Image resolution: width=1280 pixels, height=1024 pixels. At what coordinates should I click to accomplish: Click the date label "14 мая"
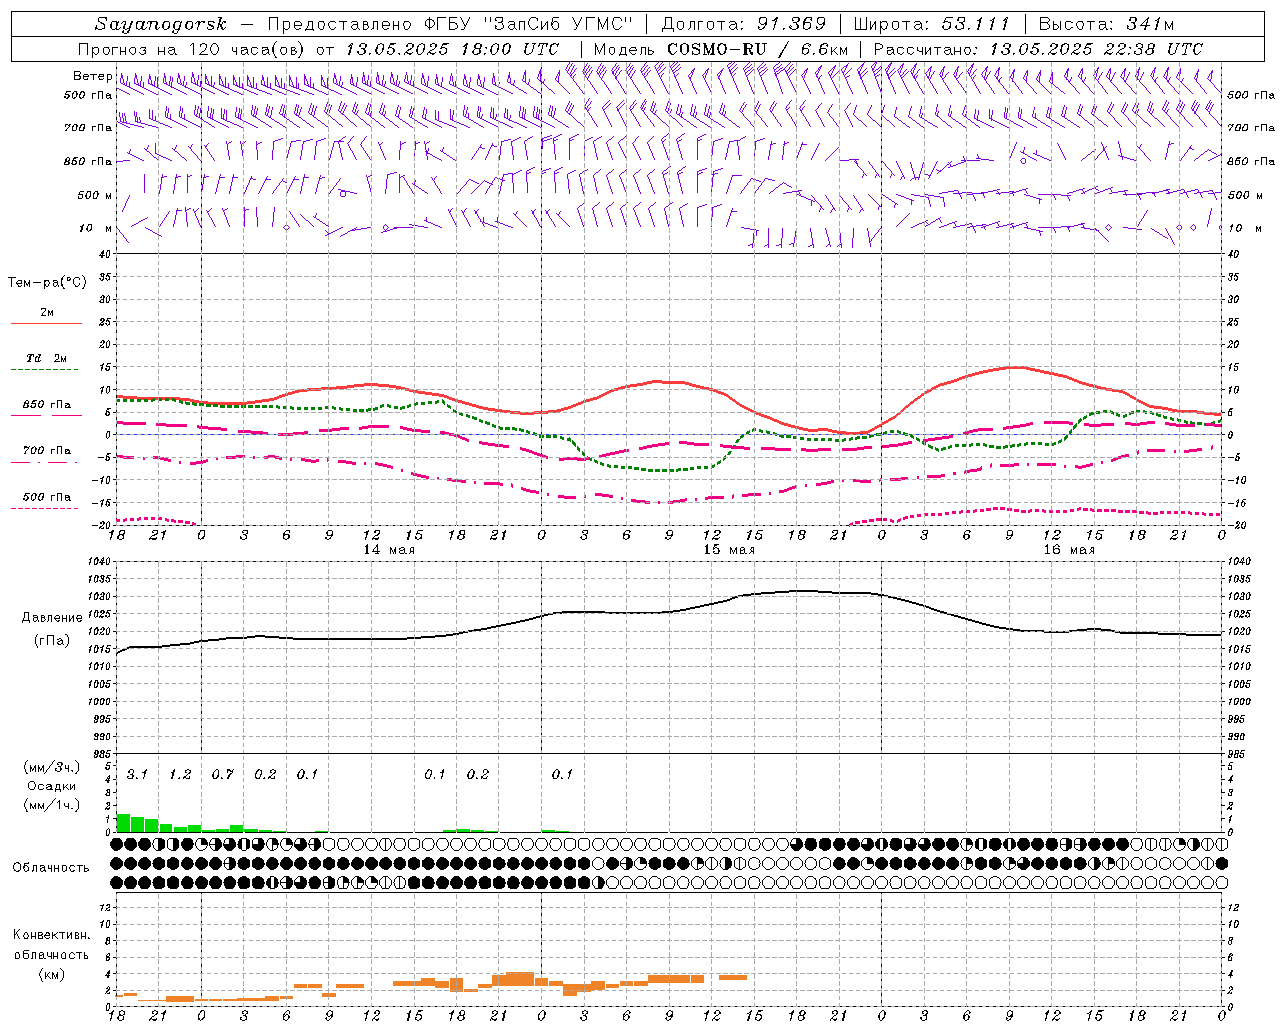click(389, 550)
